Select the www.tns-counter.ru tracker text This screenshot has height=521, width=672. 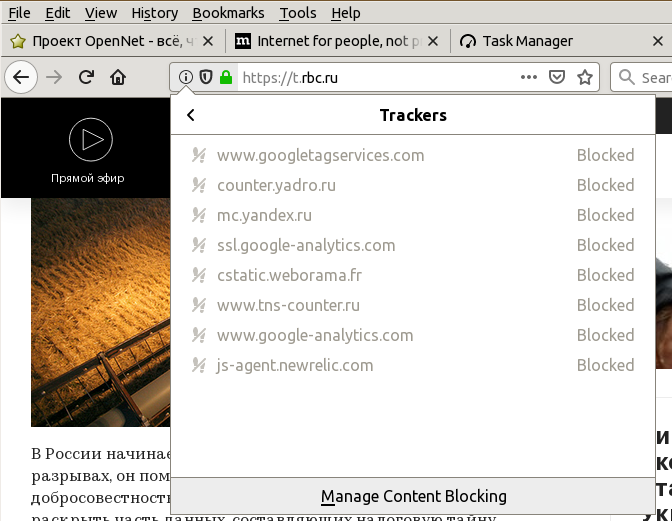288,305
